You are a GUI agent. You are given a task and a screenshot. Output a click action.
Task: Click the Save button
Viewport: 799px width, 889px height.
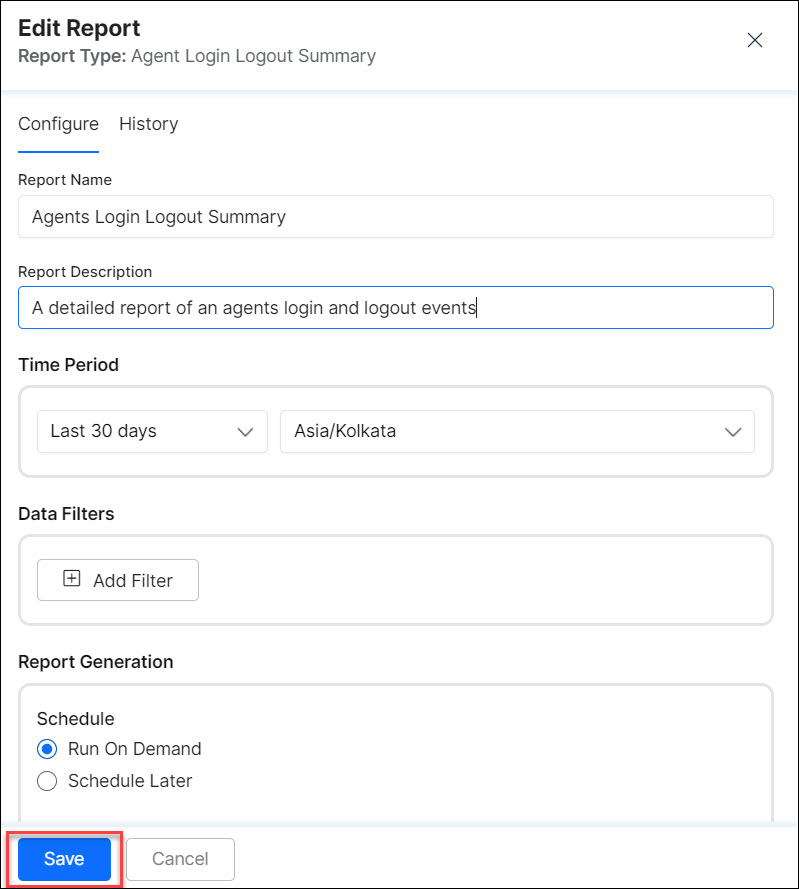(63, 858)
